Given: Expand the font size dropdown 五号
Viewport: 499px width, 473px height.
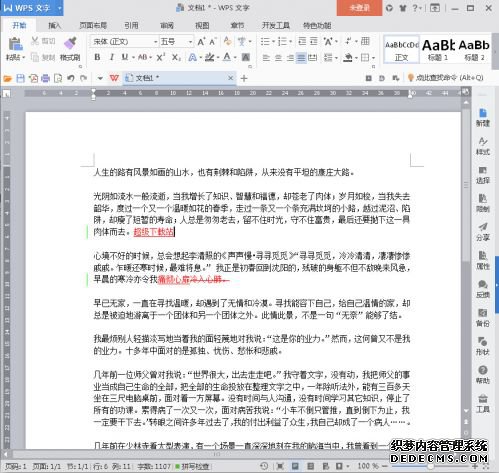Looking at the screenshot, I should click(176, 42).
